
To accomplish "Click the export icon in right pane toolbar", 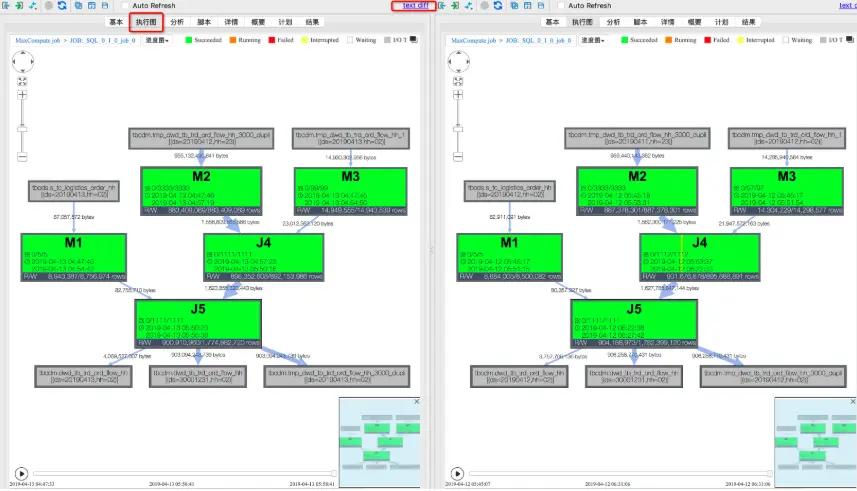I will 442,5.
